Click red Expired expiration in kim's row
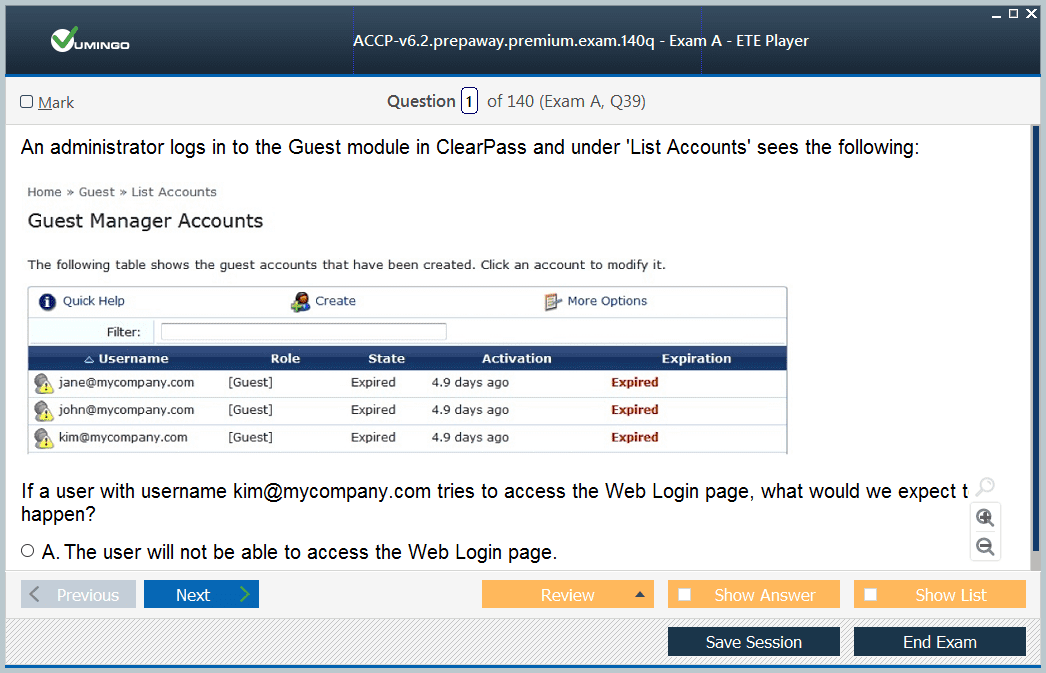The width and height of the screenshot is (1046, 673). click(x=635, y=438)
